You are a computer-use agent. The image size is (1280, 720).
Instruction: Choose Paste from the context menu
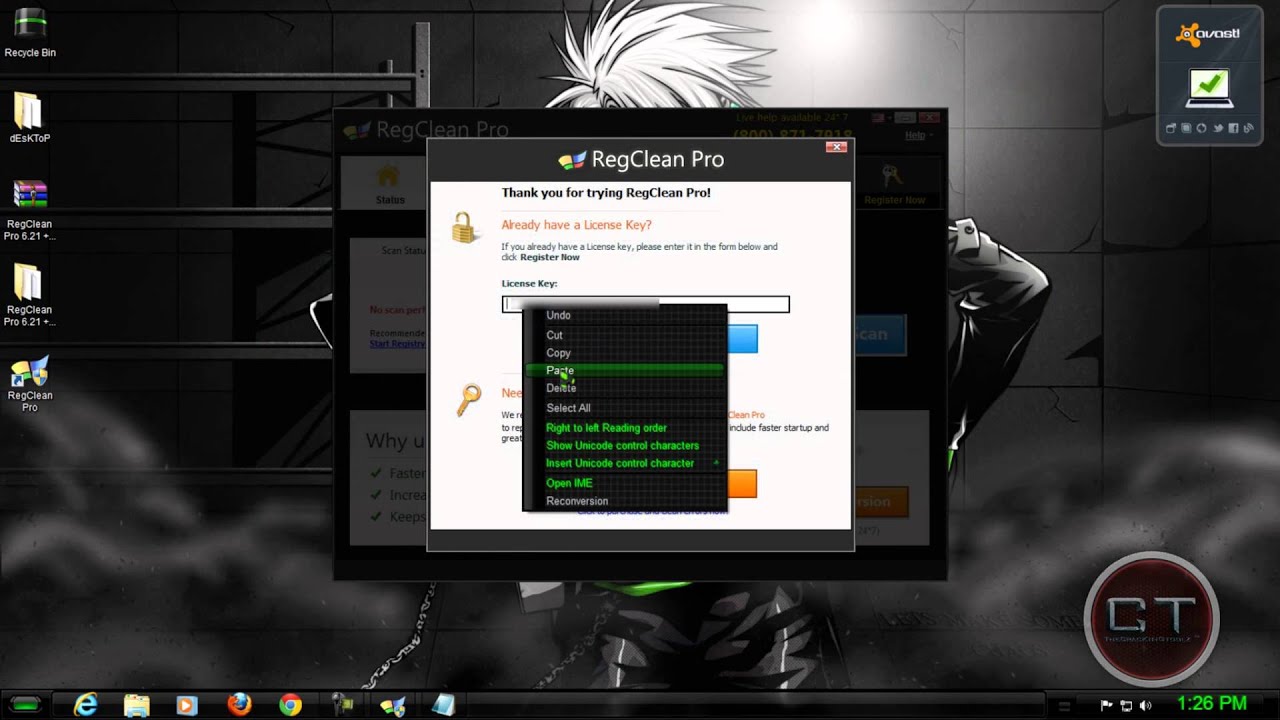pos(625,370)
